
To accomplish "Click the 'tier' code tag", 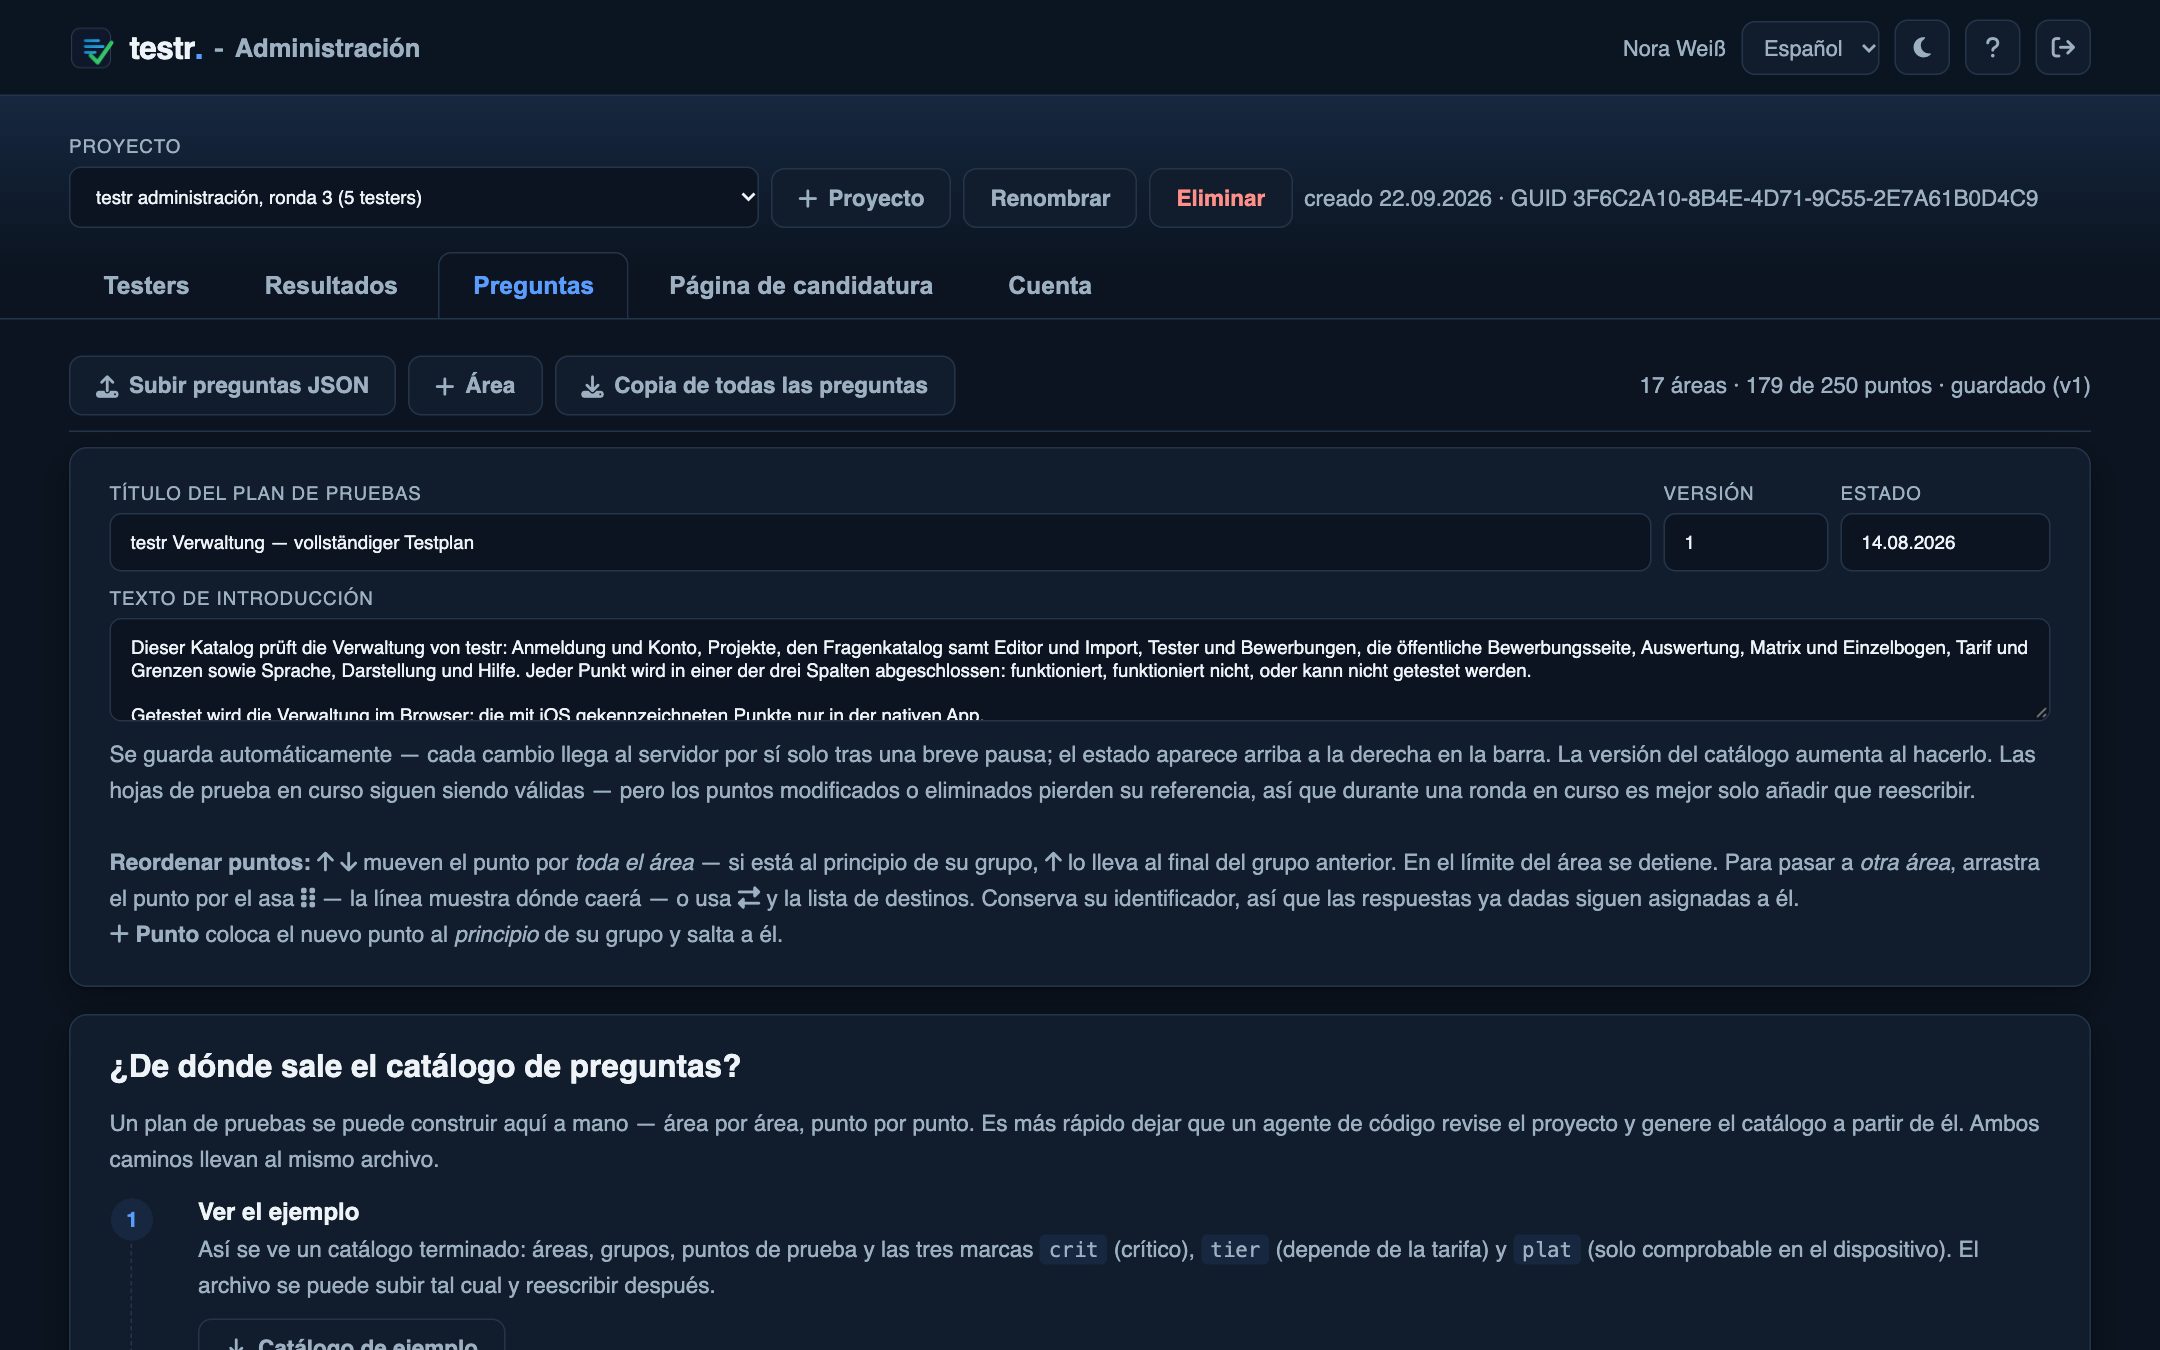I will coord(1235,1250).
